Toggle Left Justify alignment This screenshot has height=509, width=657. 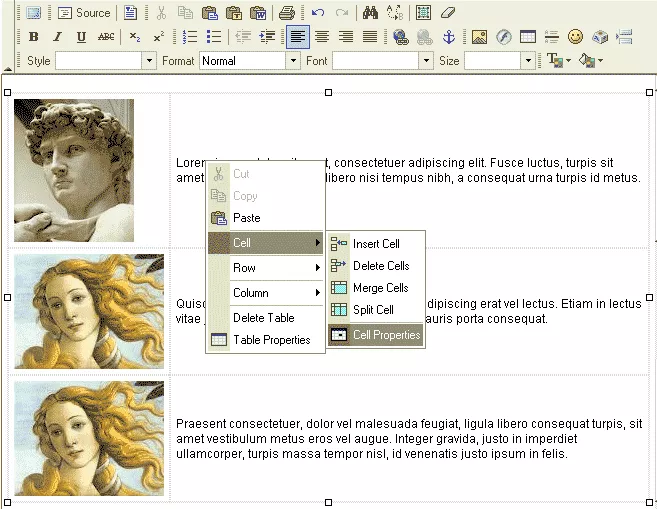(298, 37)
